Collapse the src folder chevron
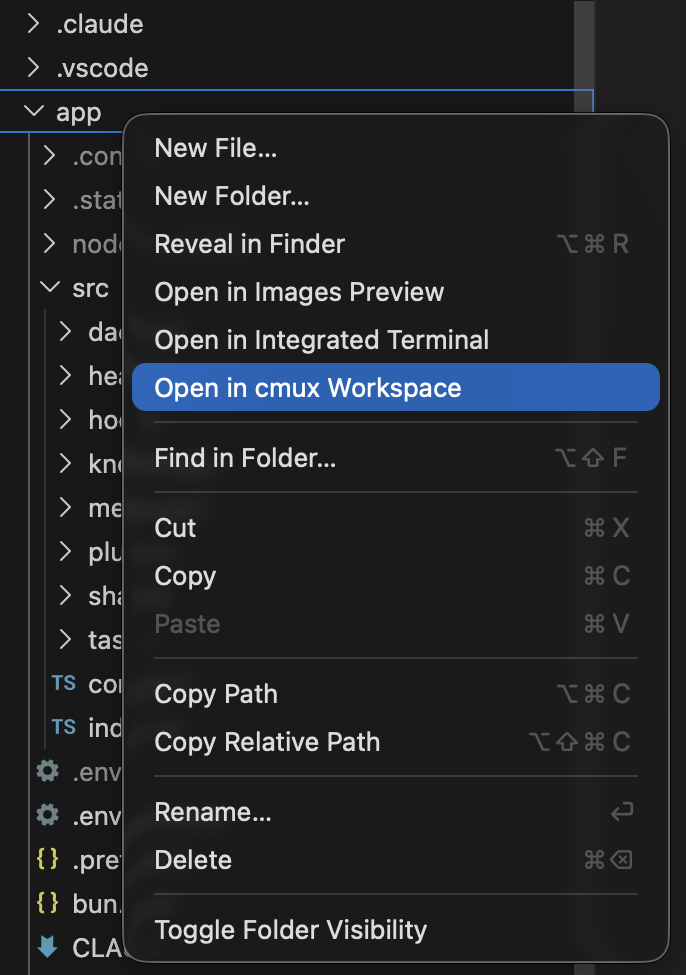 click(x=50, y=287)
